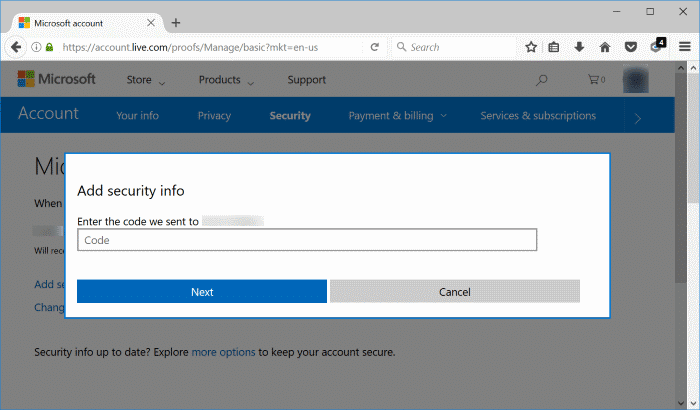Screen dimensions: 700x410
Task: Open the site information icon in address bar
Action: pyautogui.click(x=36, y=47)
